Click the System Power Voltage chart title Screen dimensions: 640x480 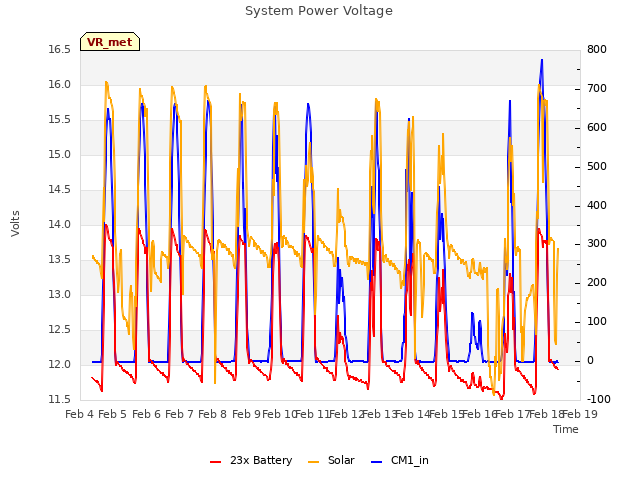[319, 11]
